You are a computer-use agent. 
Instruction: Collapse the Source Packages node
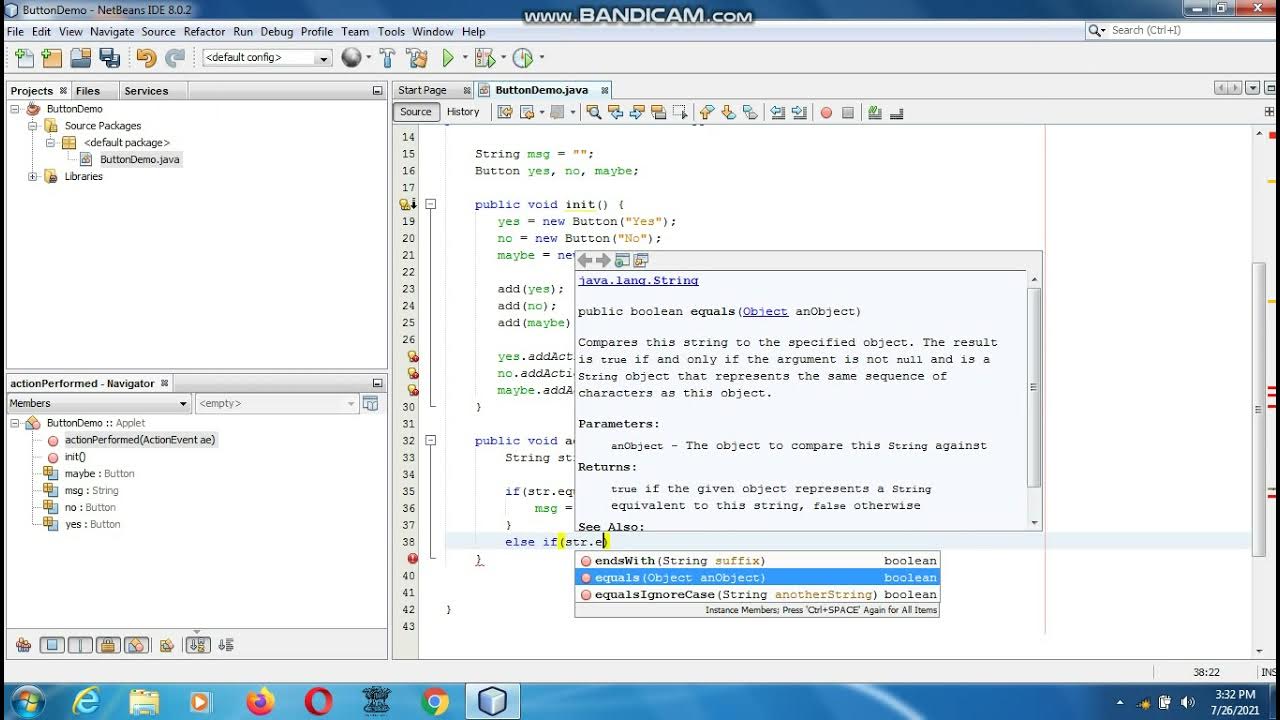(33, 126)
